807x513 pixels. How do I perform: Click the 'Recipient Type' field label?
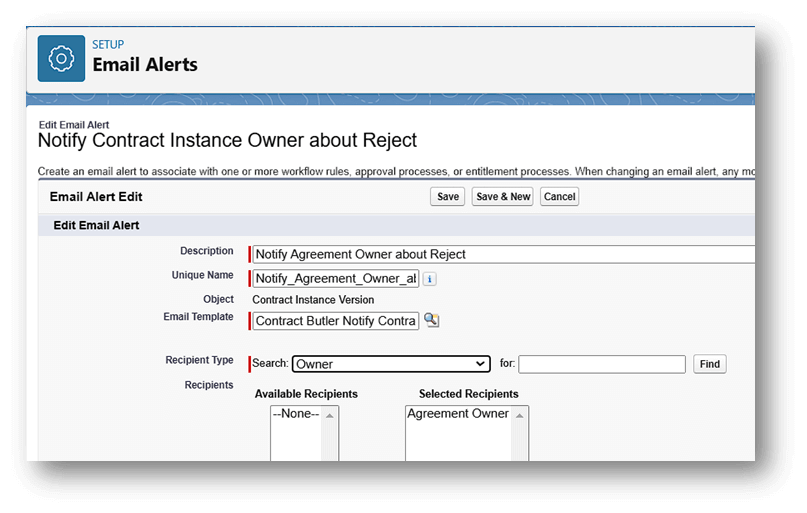[x=199, y=360]
